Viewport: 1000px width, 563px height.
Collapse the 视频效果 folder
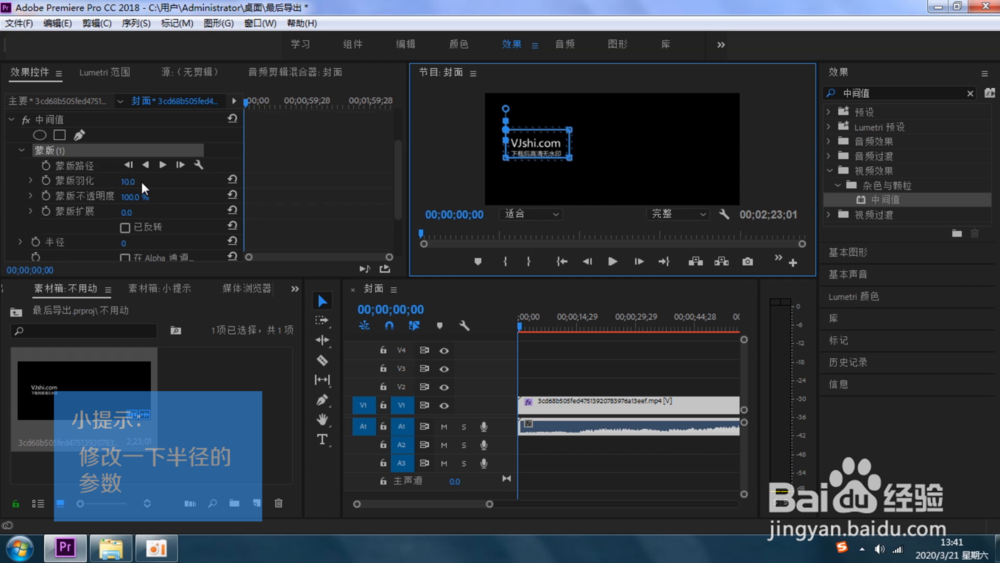tap(830, 170)
